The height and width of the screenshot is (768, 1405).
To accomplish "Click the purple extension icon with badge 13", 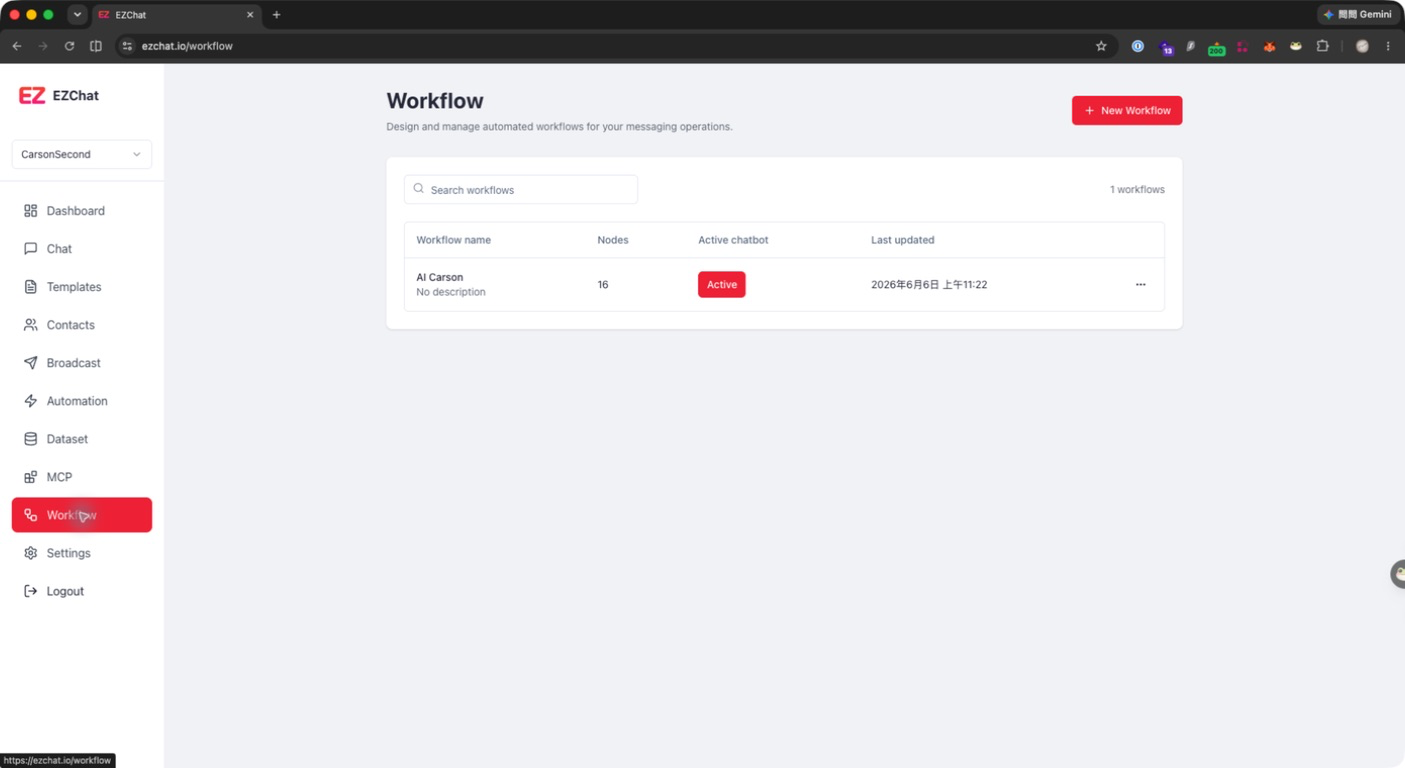I will pyautogui.click(x=1165, y=47).
